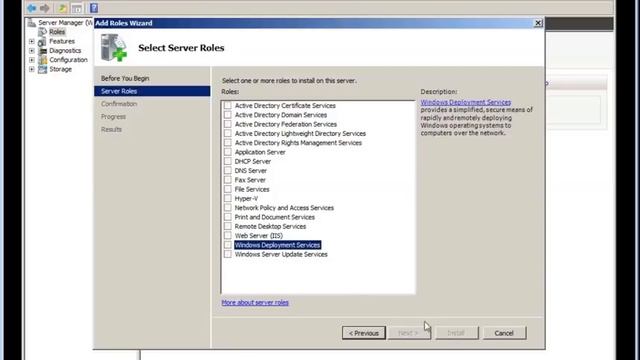Viewport: 640px width, 360px height.
Task: Select the Server Roles wizard step
Action: pos(152,91)
